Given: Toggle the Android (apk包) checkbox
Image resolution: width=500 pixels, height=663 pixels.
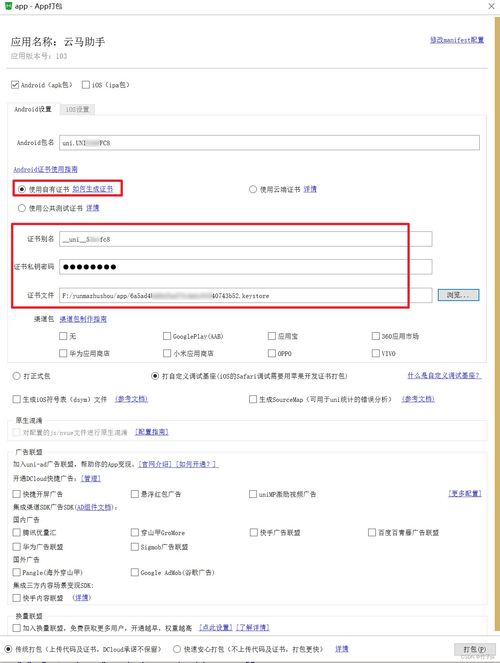Looking at the screenshot, I should 15,85.
